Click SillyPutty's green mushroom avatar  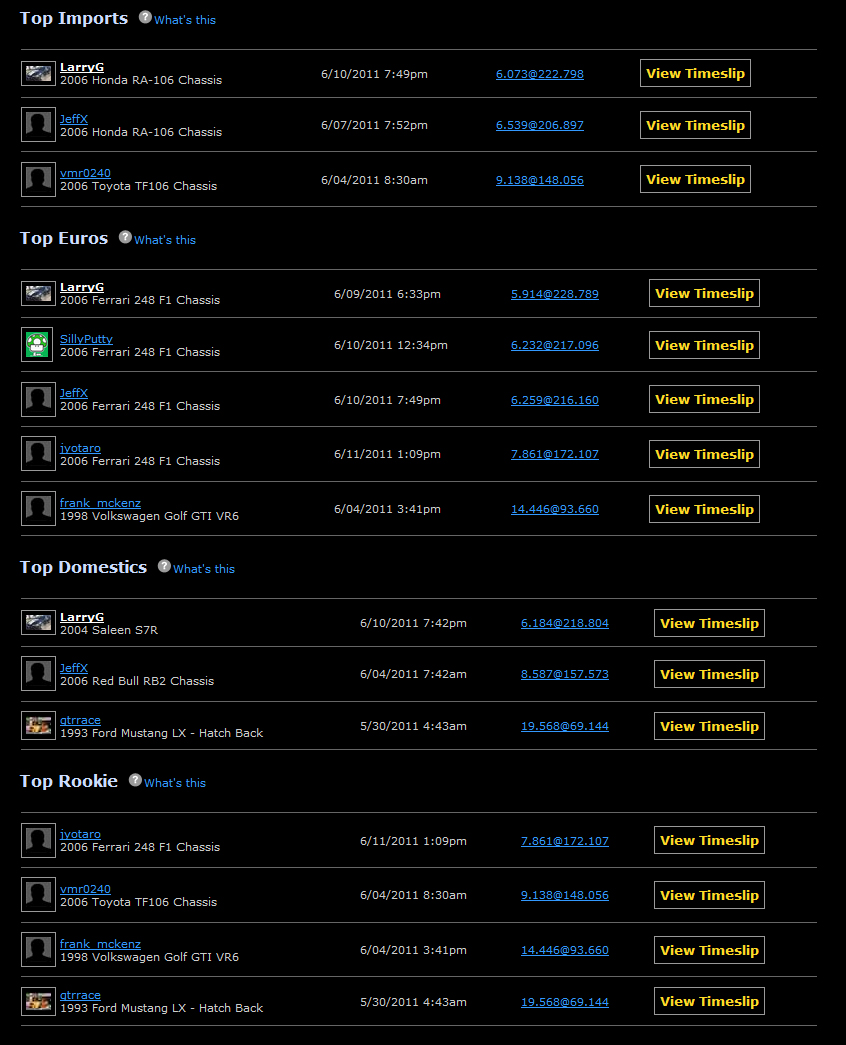click(x=38, y=345)
